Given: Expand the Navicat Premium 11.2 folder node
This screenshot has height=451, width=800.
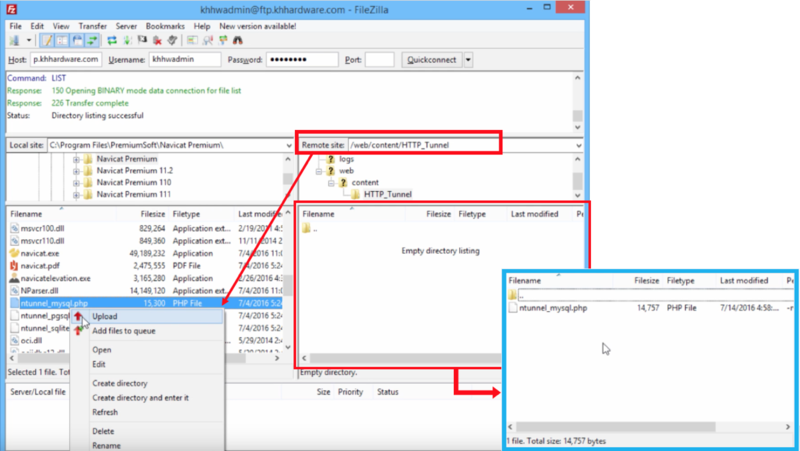Looking at the screenshot, I should [x=76, y=171].
